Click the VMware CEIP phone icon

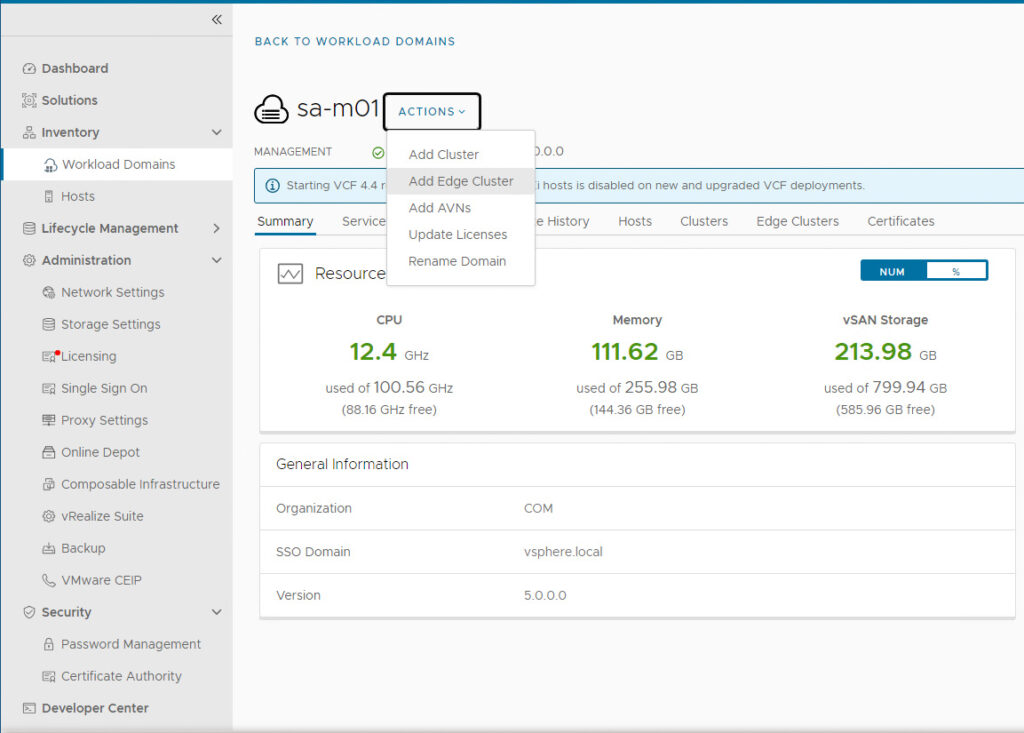tap(48, 580)
